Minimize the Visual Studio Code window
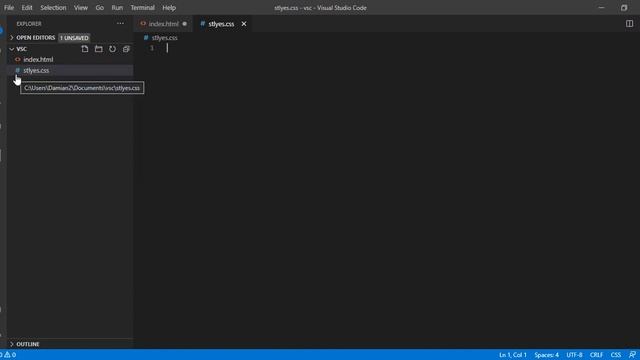Viewport: 640px width, 360px height. [601, 8]
